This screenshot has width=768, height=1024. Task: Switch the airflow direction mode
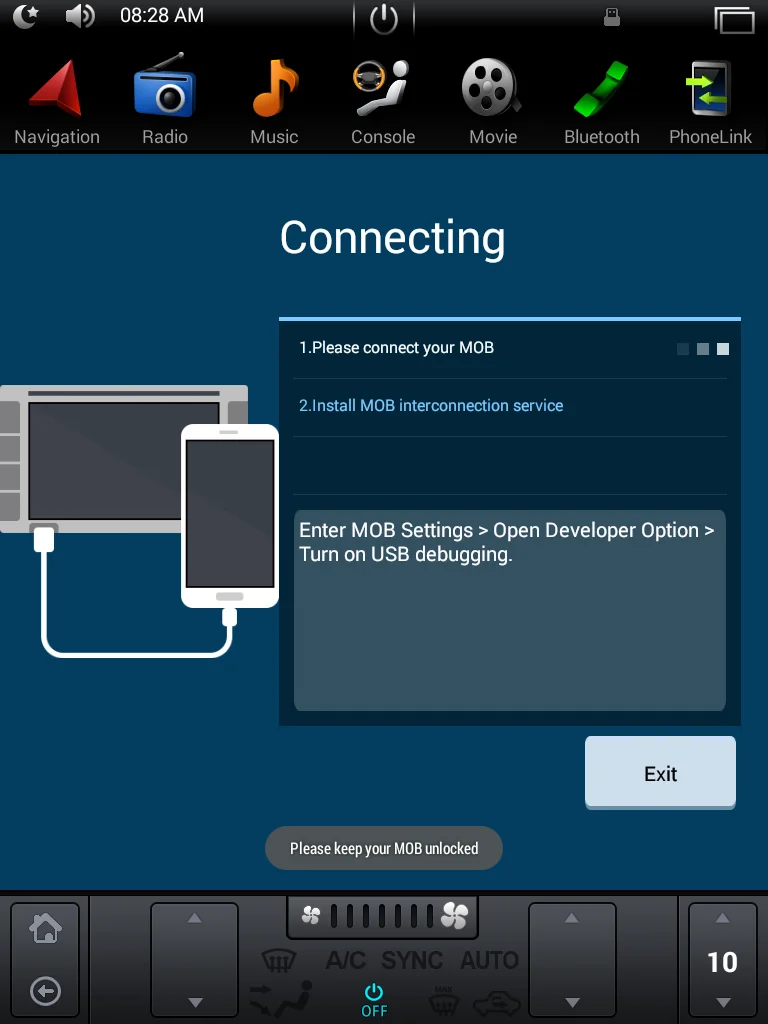pyautogui.click(x=281, y=999)
